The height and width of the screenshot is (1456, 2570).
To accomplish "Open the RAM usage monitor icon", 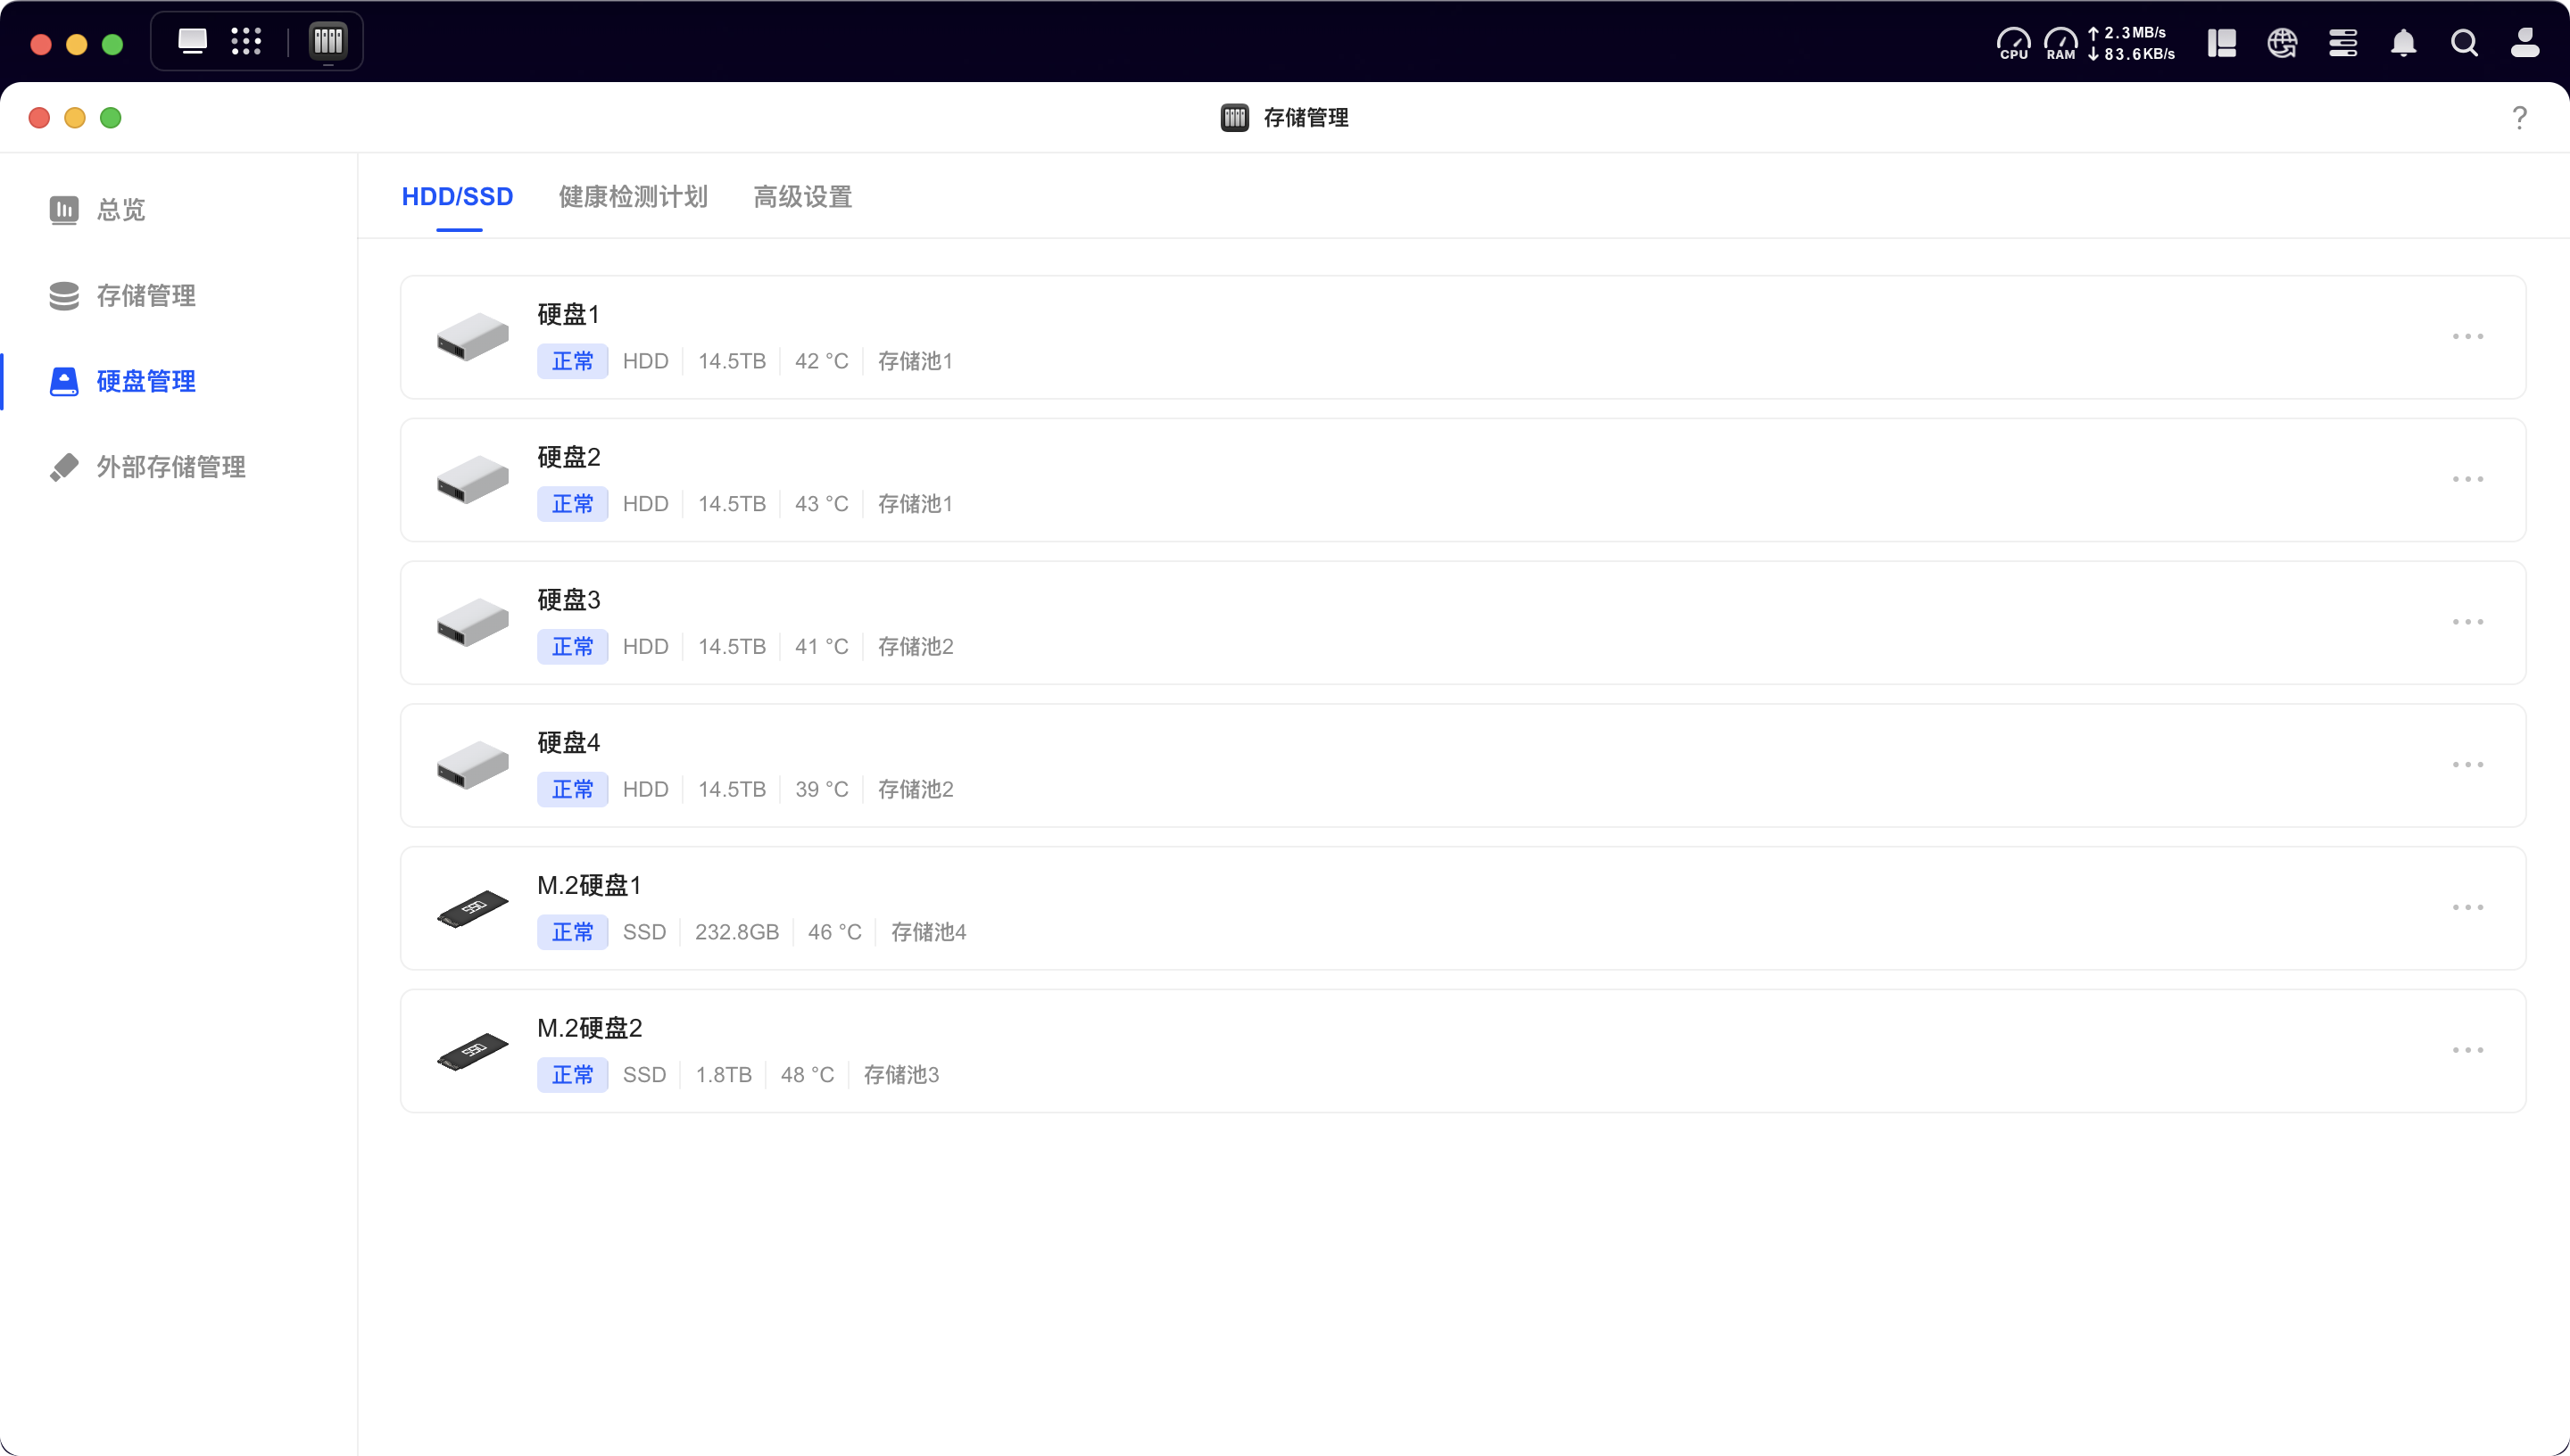I will pyautogui.click(x=2060, y=43).
